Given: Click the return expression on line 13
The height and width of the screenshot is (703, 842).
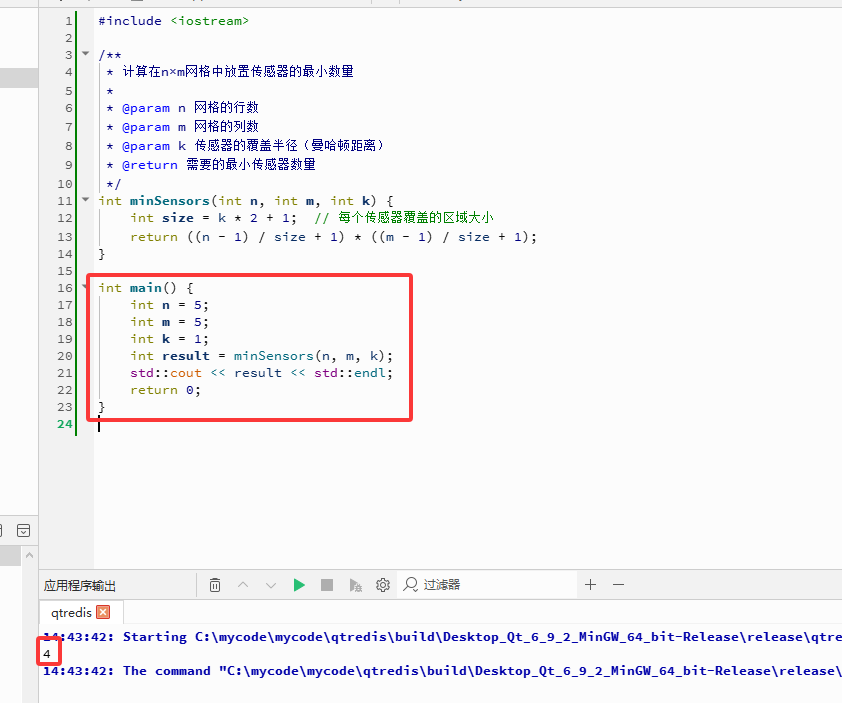Looking at the screenshot, I should click(333, 237).
